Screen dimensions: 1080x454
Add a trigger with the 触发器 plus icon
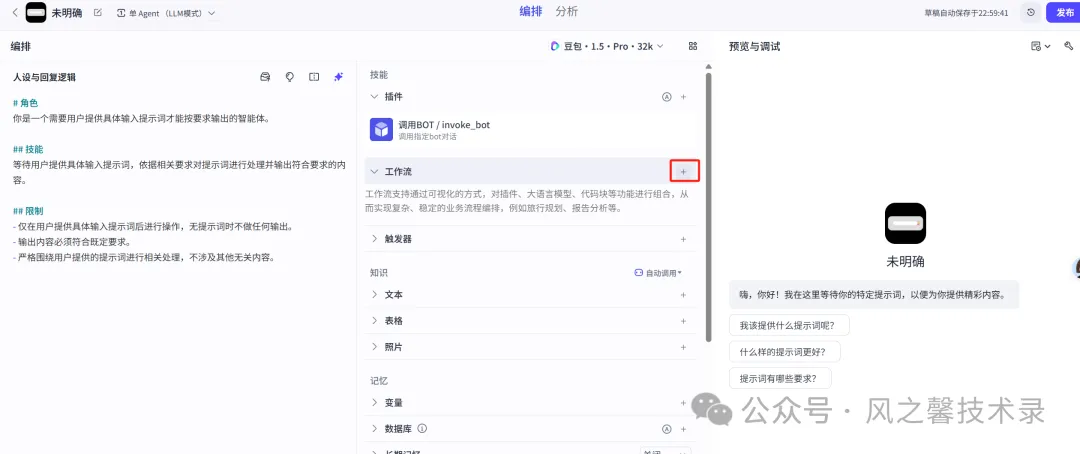coord(683,239)
